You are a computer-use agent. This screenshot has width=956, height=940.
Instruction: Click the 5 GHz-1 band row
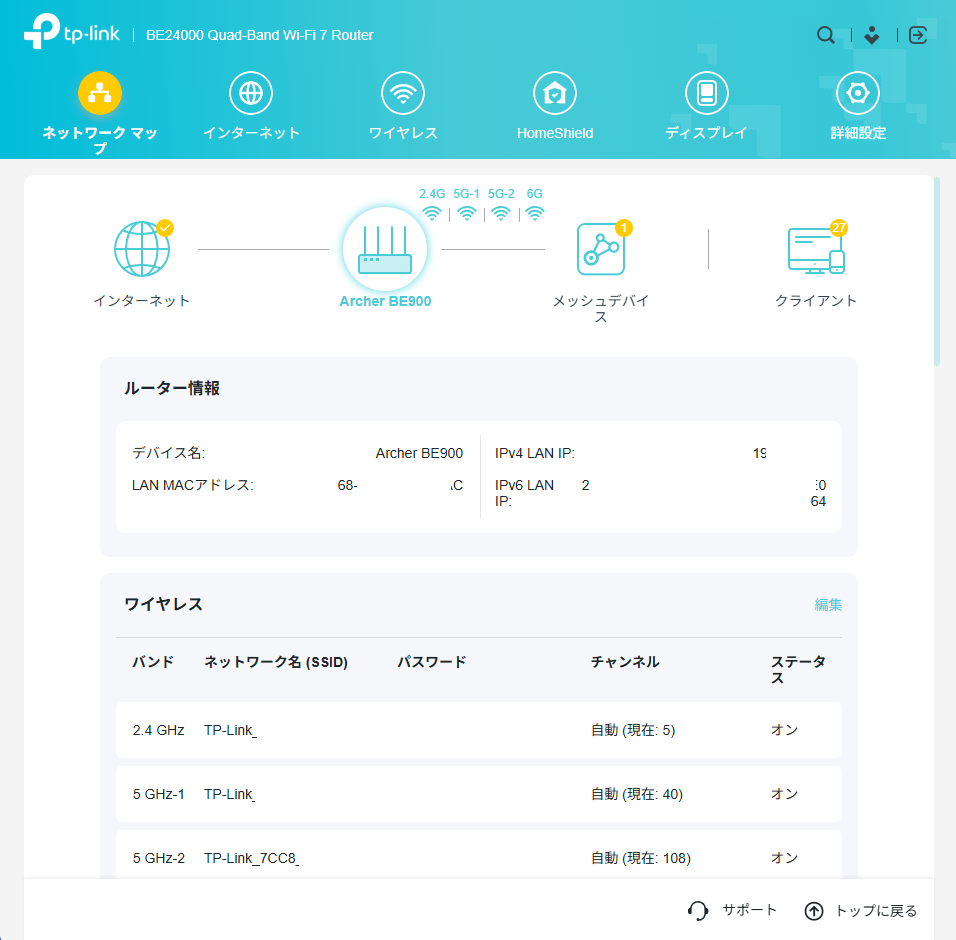(479, 794)
